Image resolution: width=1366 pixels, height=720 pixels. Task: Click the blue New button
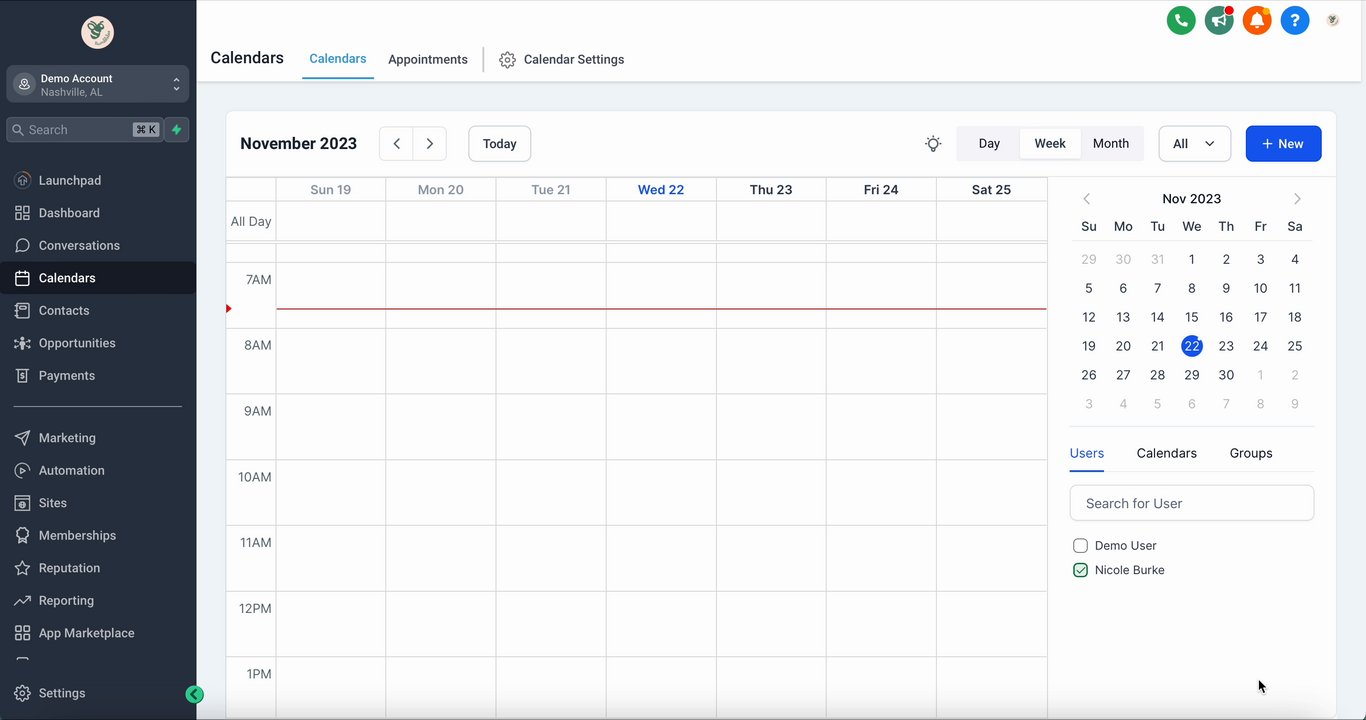[x=1283, y=144]
